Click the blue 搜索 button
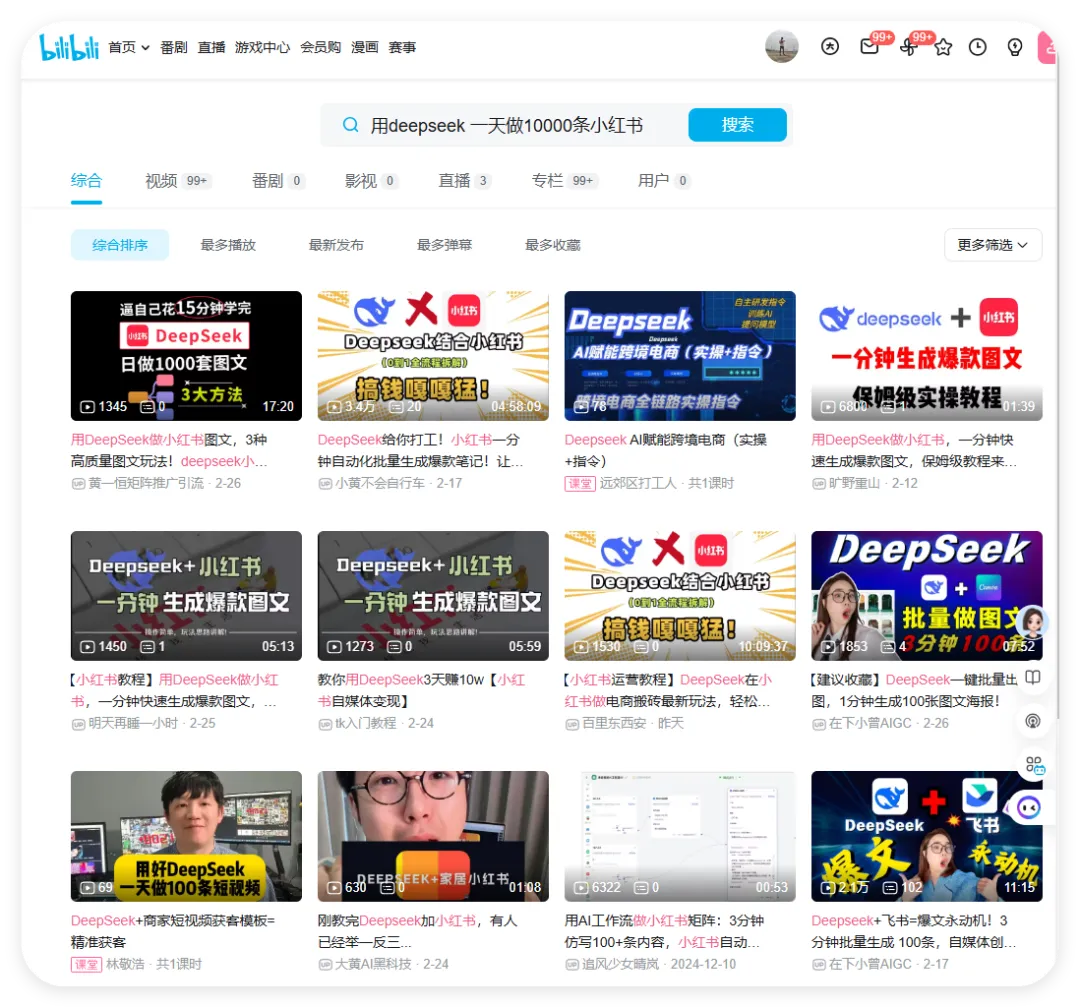 (737, 125)
